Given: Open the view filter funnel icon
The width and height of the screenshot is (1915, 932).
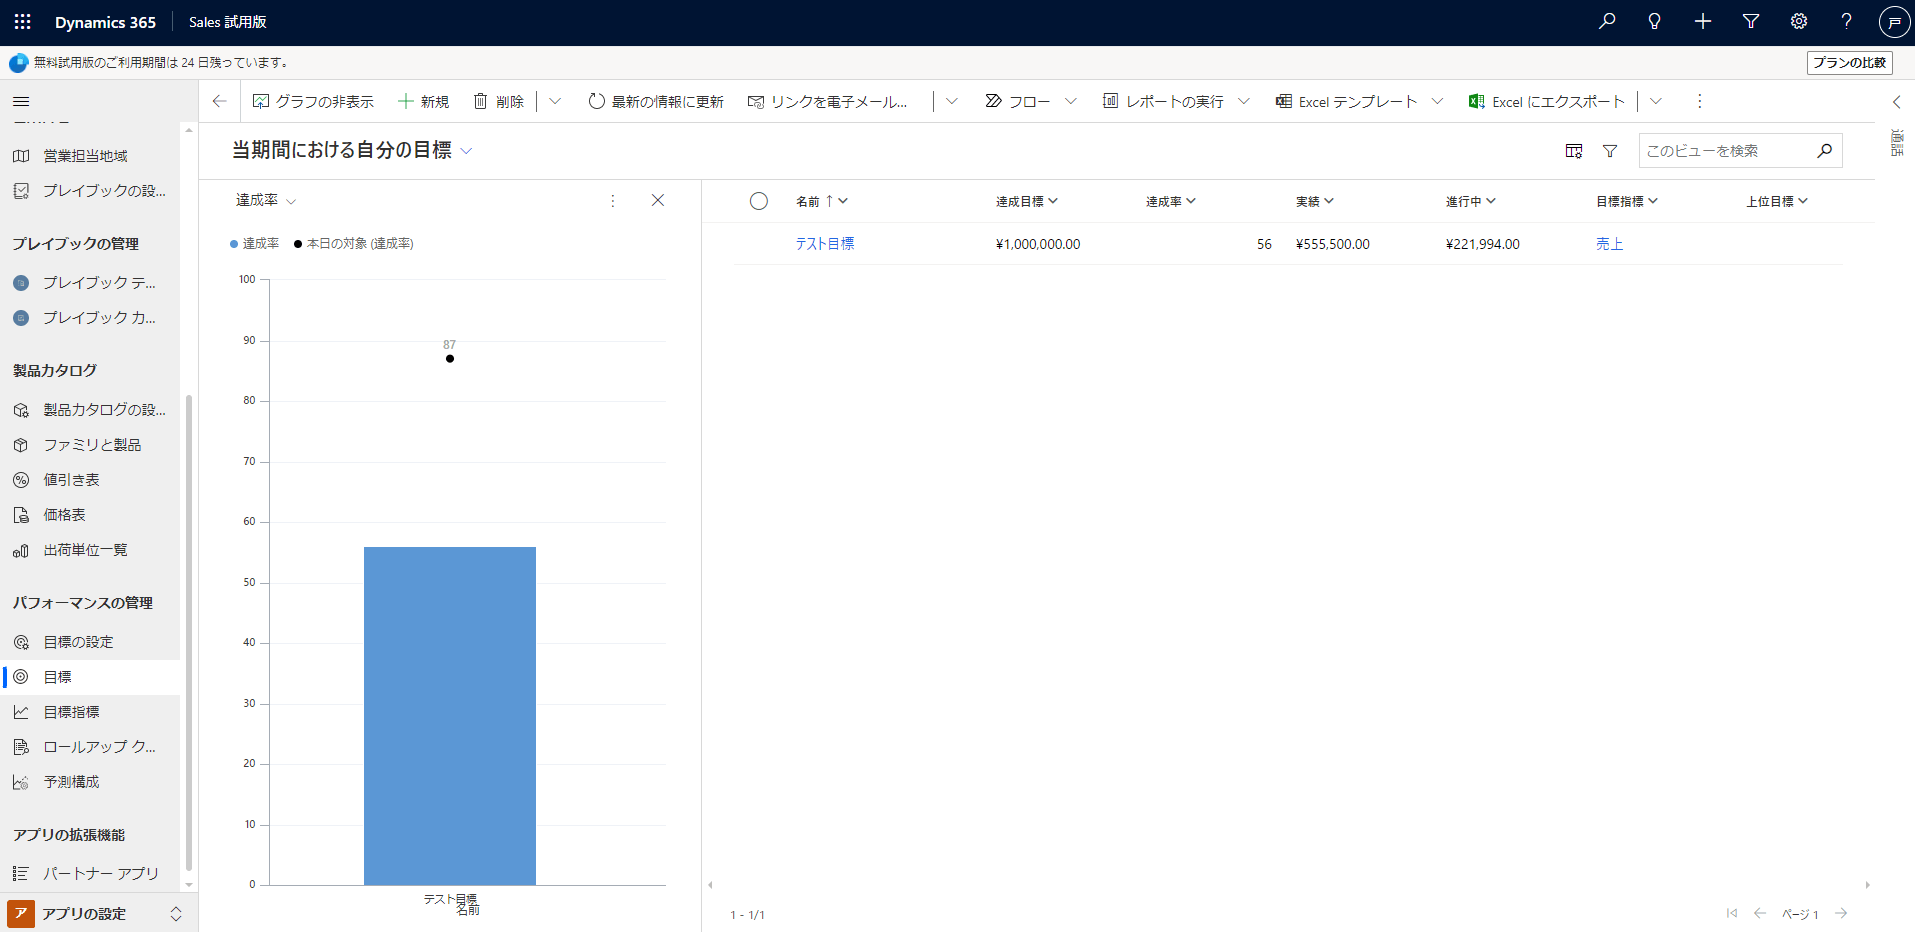Looking at the screenshot, I should click(1610, 151).
